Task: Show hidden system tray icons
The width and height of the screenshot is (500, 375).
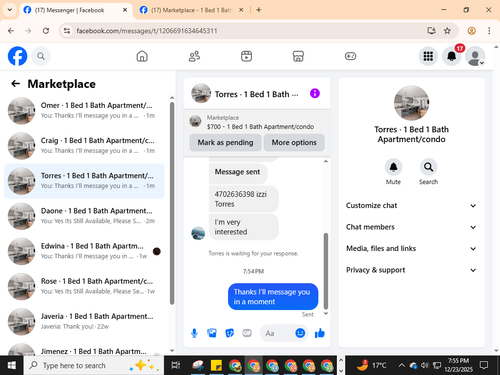Action: point(402,365)
